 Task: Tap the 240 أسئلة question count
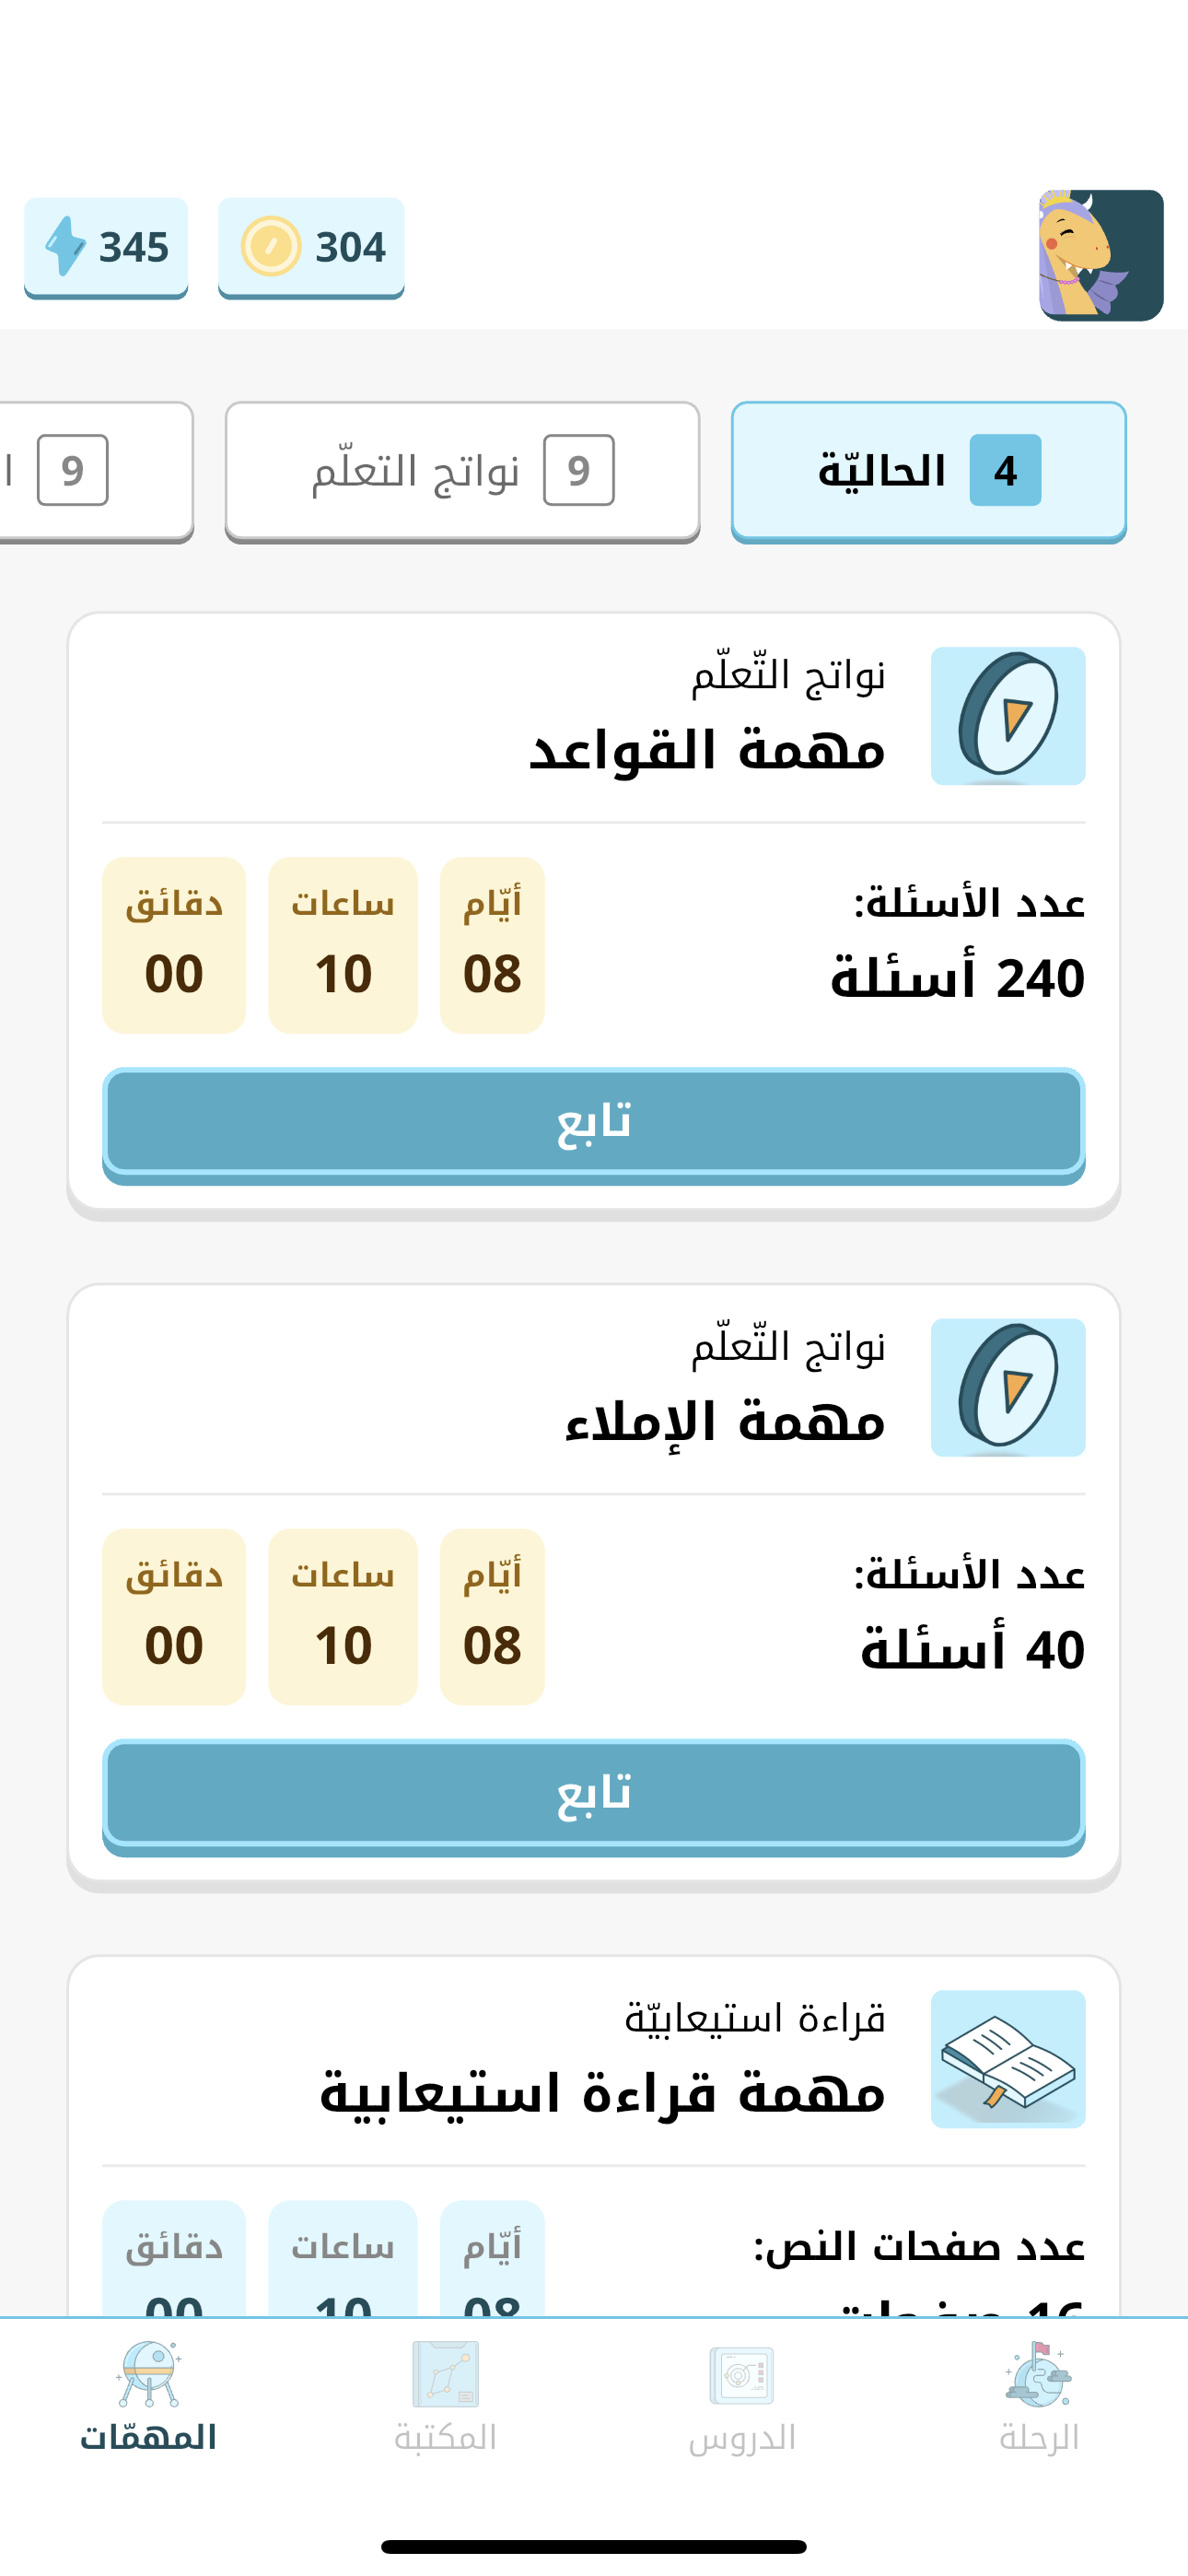pos(957,977)
